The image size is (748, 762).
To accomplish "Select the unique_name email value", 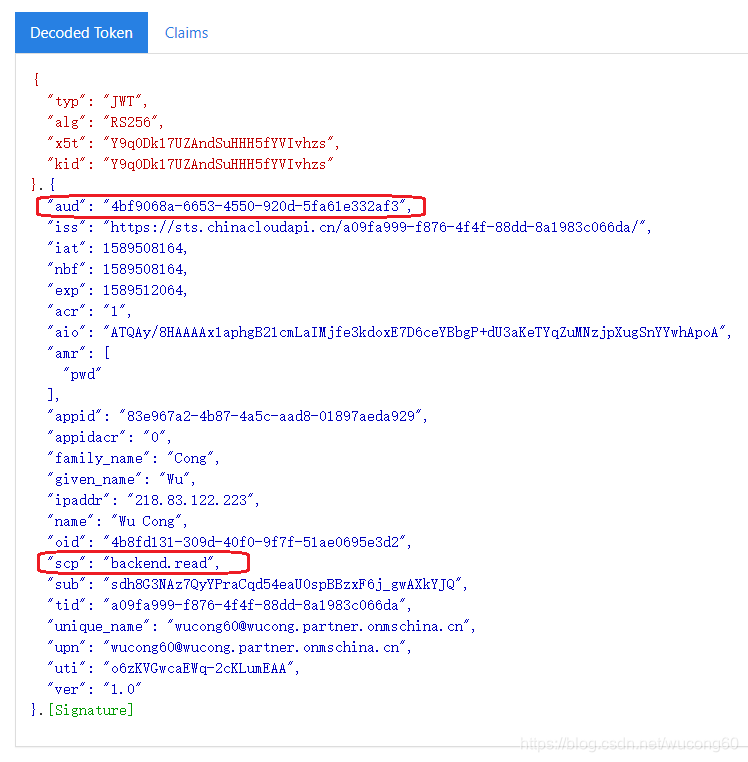I will tap(319, 626).
